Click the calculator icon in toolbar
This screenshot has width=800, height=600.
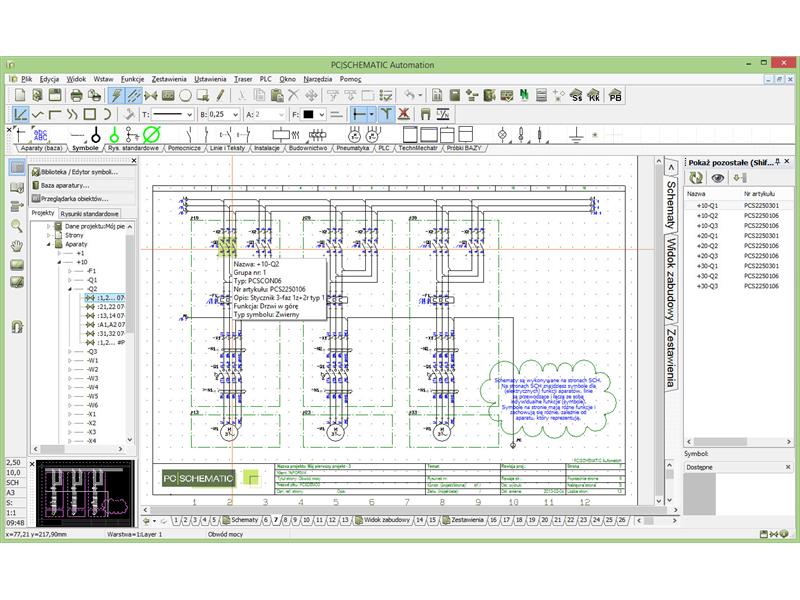(x=455, y=95)
